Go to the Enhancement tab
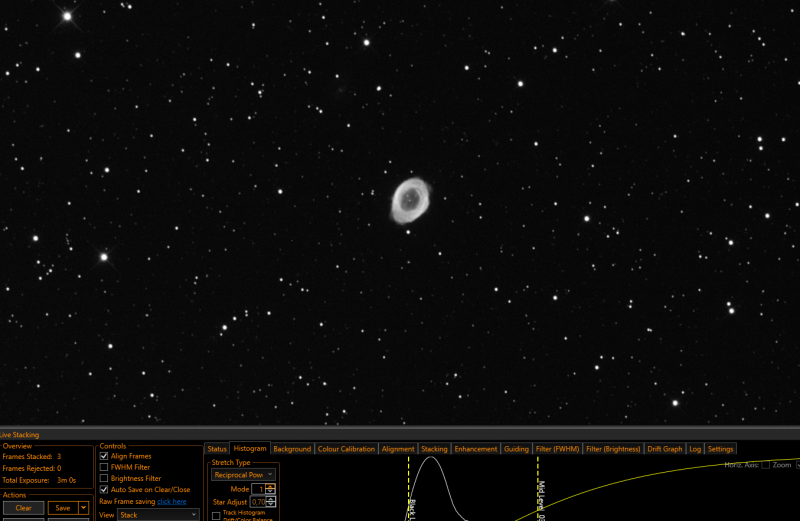 click(476, 449)
